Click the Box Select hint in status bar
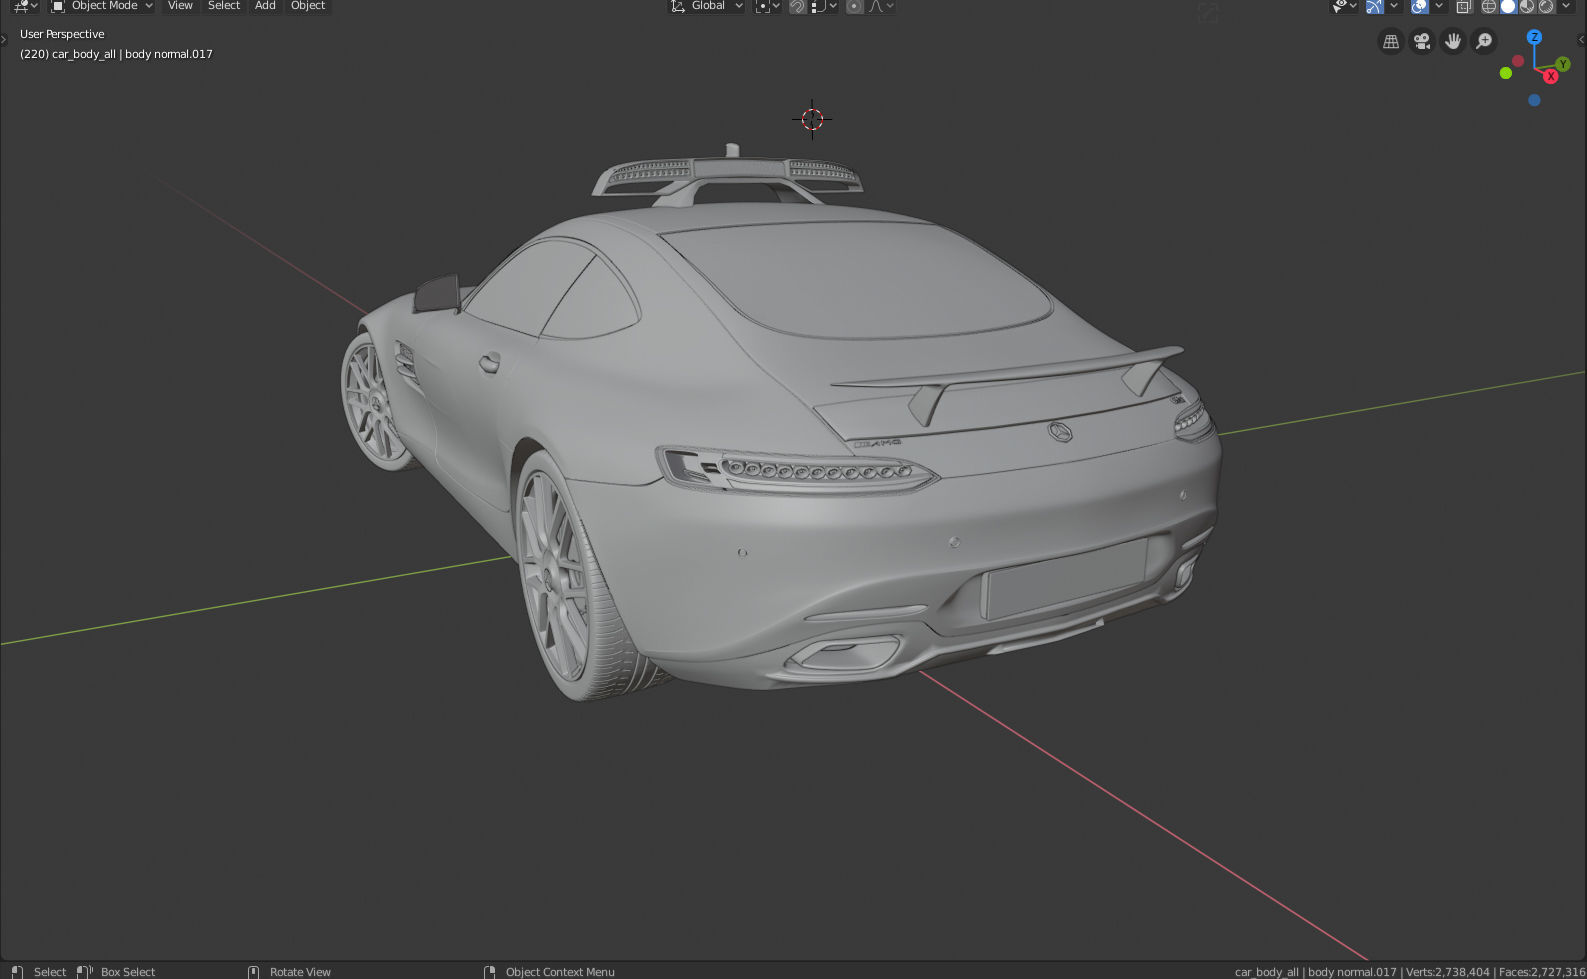The image size is (1587, 979). [x=128, y=972]
